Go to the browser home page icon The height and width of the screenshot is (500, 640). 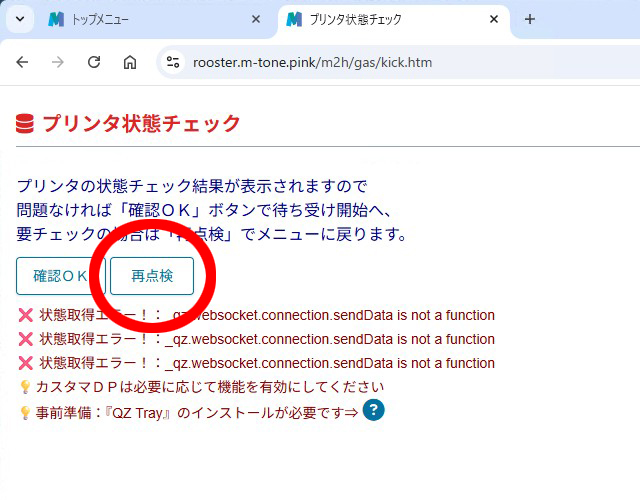pos(130,62)
